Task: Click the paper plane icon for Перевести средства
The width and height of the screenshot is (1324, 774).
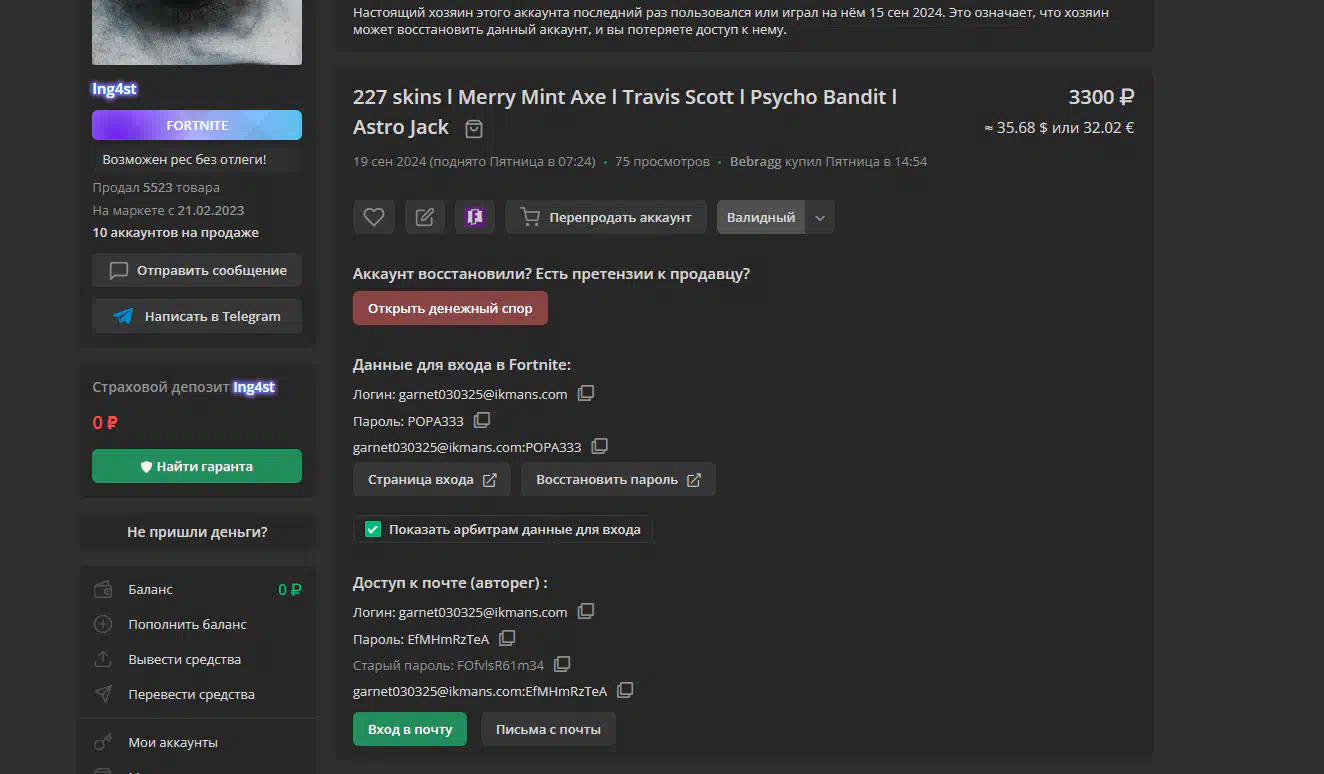Action: [x=102, y=694]
